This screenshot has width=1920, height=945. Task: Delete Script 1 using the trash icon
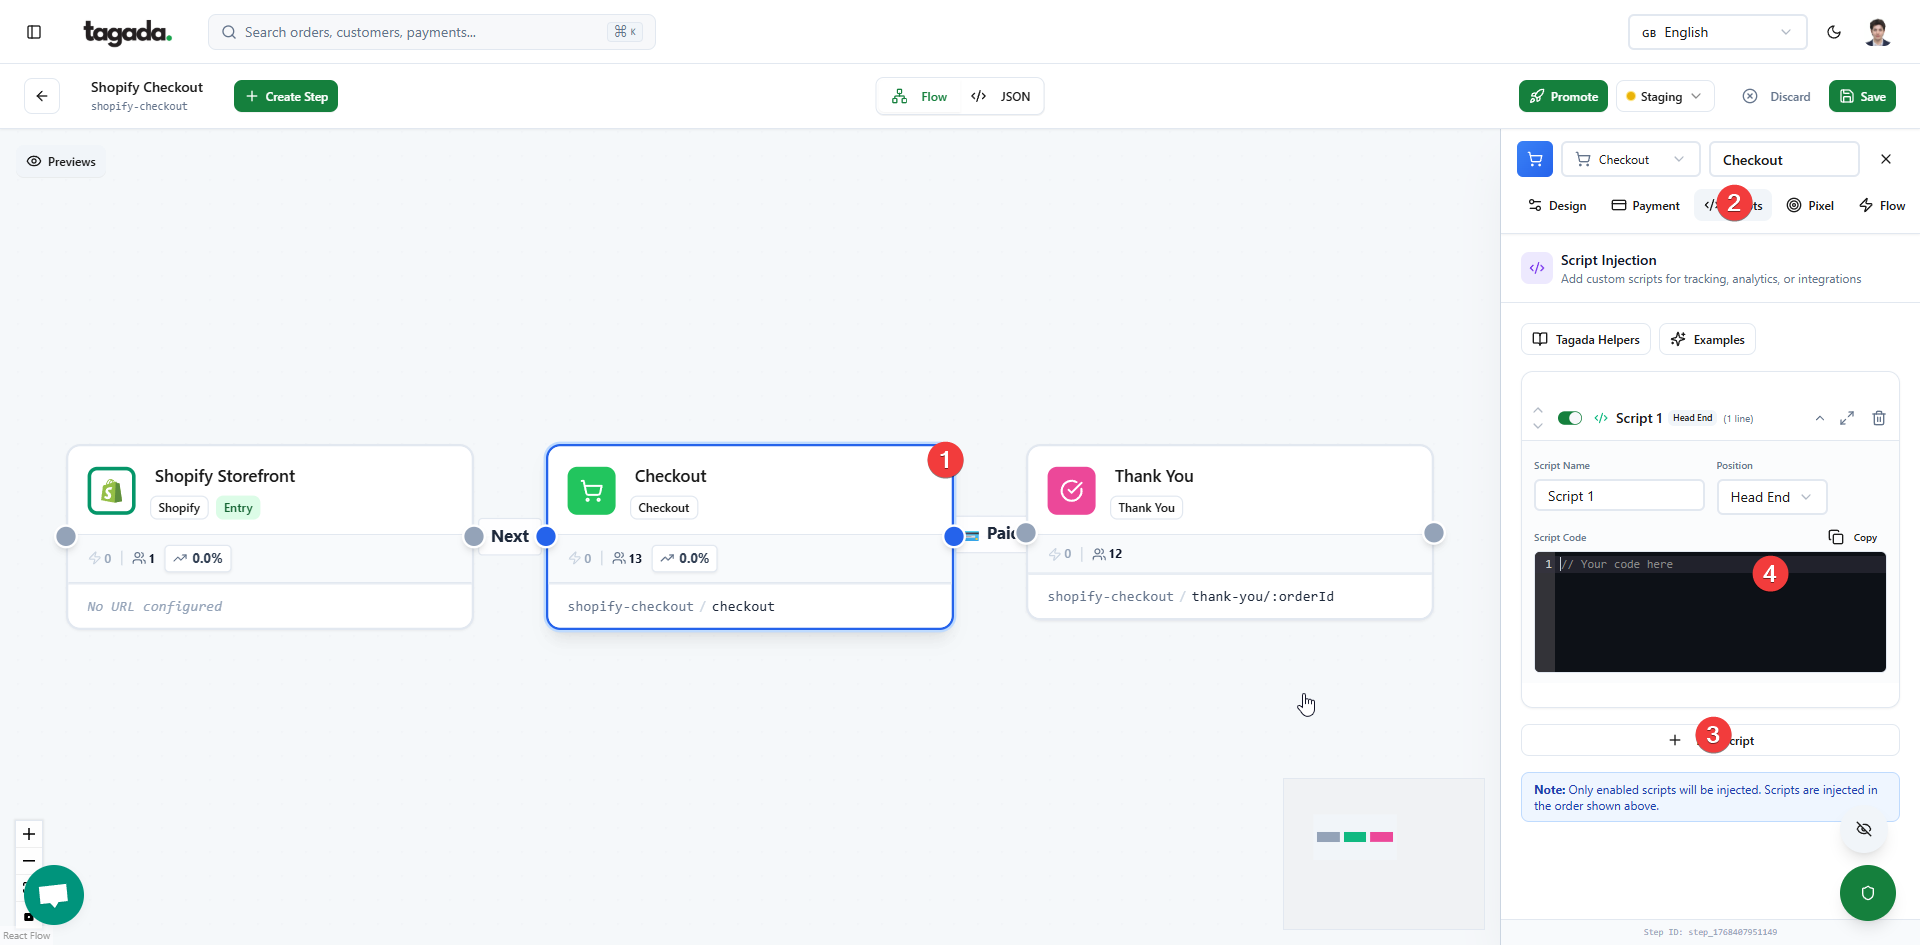(1879, 418)
